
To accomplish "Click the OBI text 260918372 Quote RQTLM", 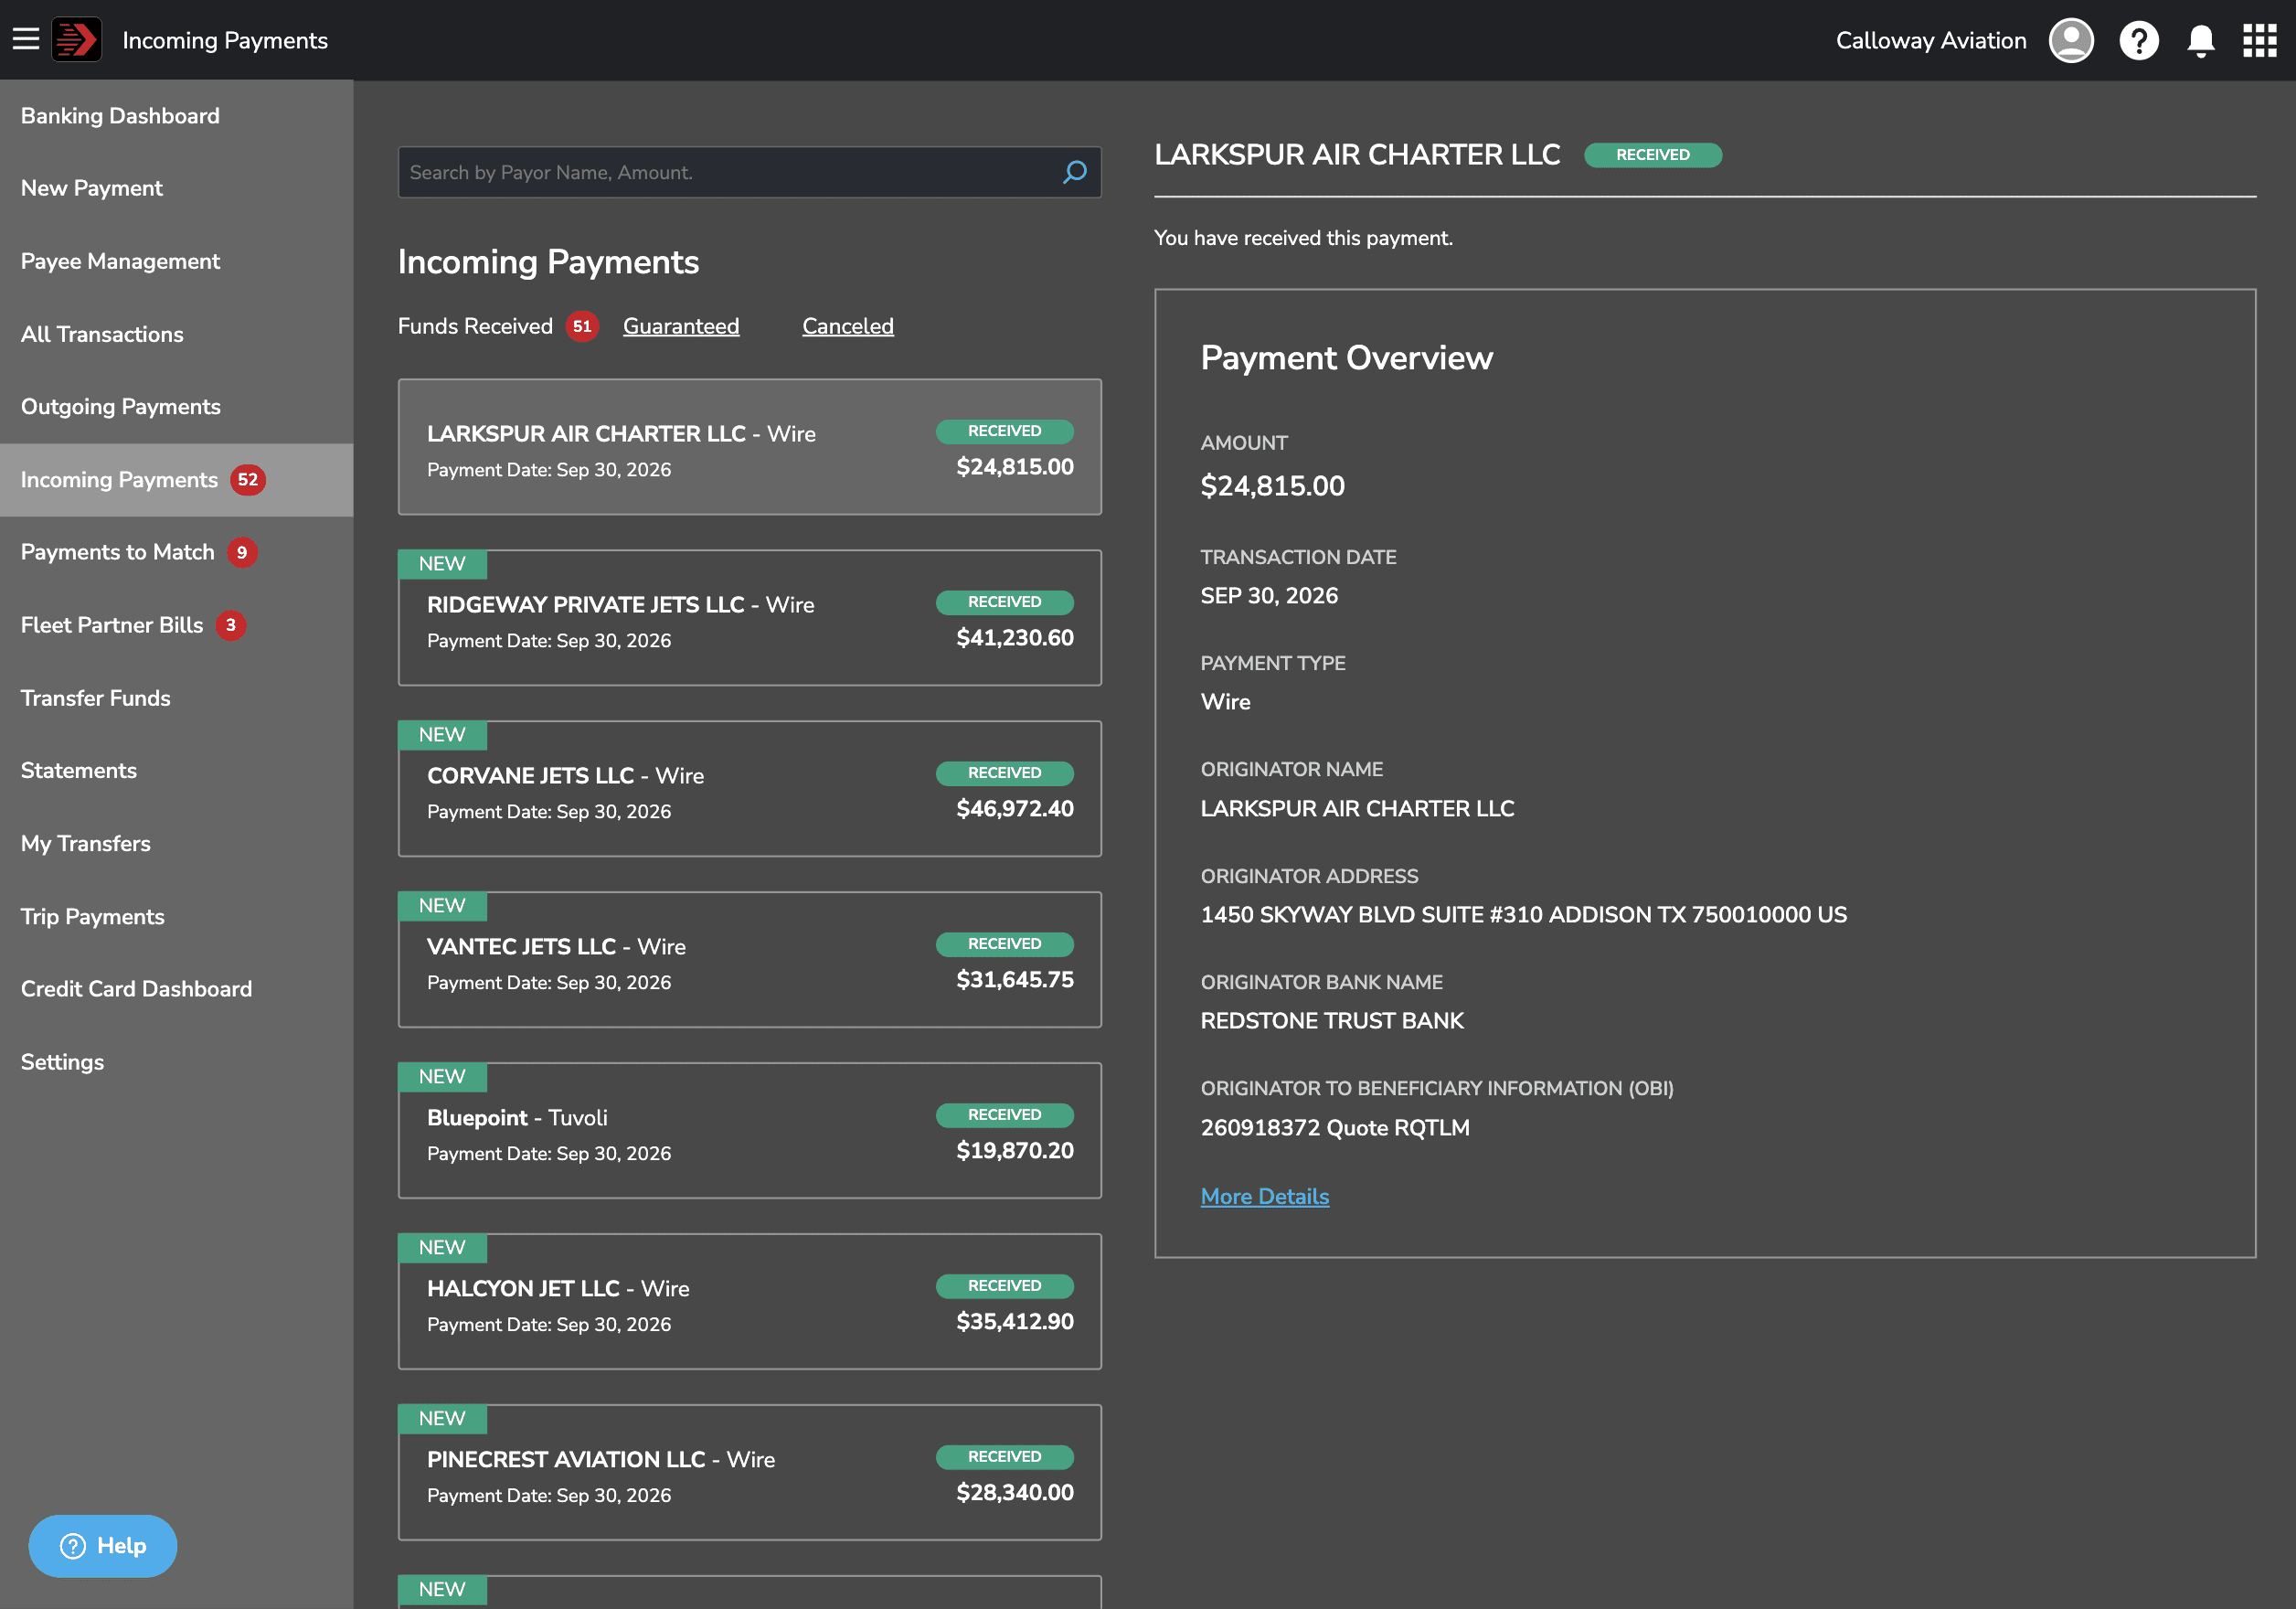I will (1335, 1128).
